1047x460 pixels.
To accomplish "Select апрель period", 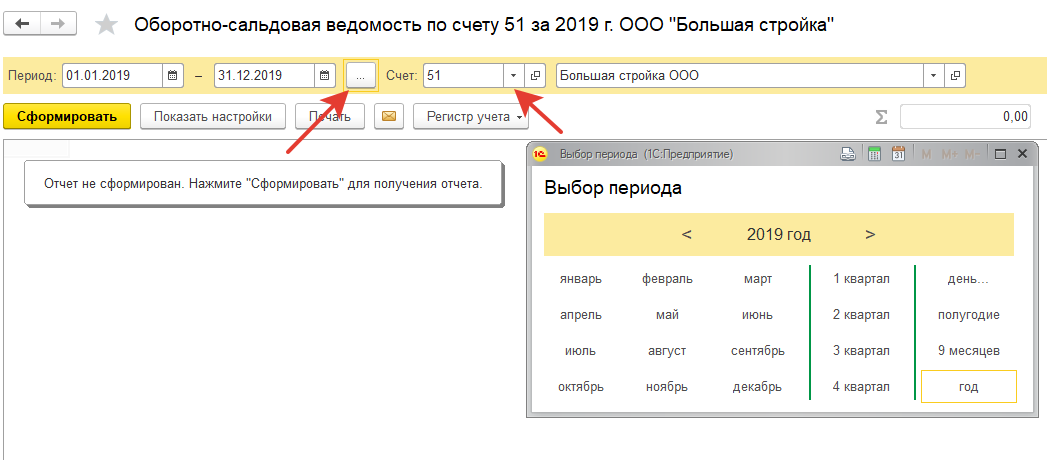I will coord(581,314).
